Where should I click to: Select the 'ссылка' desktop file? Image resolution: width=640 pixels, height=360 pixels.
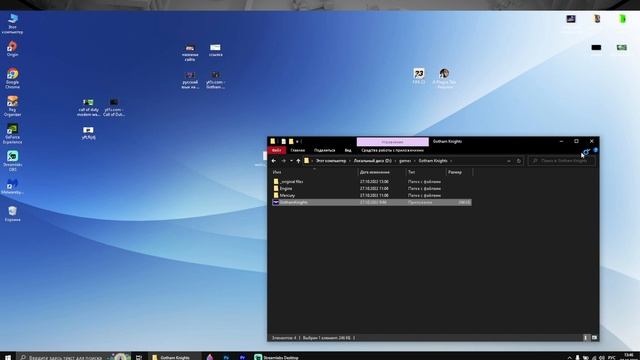tap(216, 50)
